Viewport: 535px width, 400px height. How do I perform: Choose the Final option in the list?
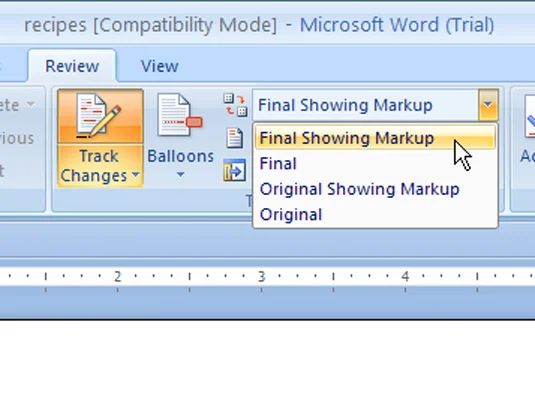[375, 163]
